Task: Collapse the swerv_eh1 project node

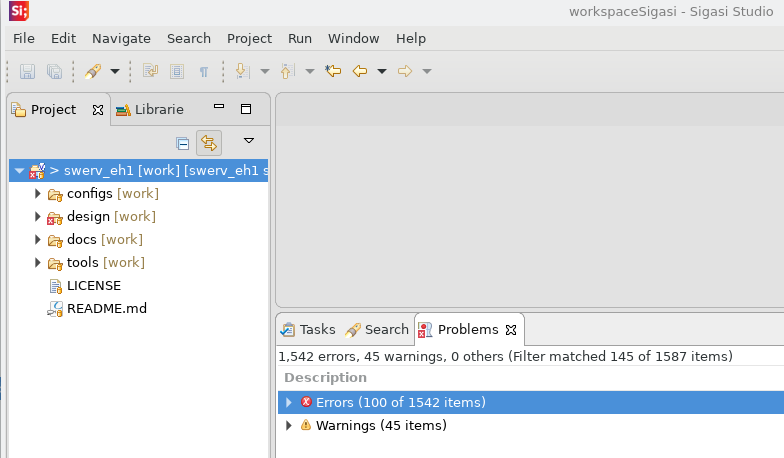Action: coord(19,170)
